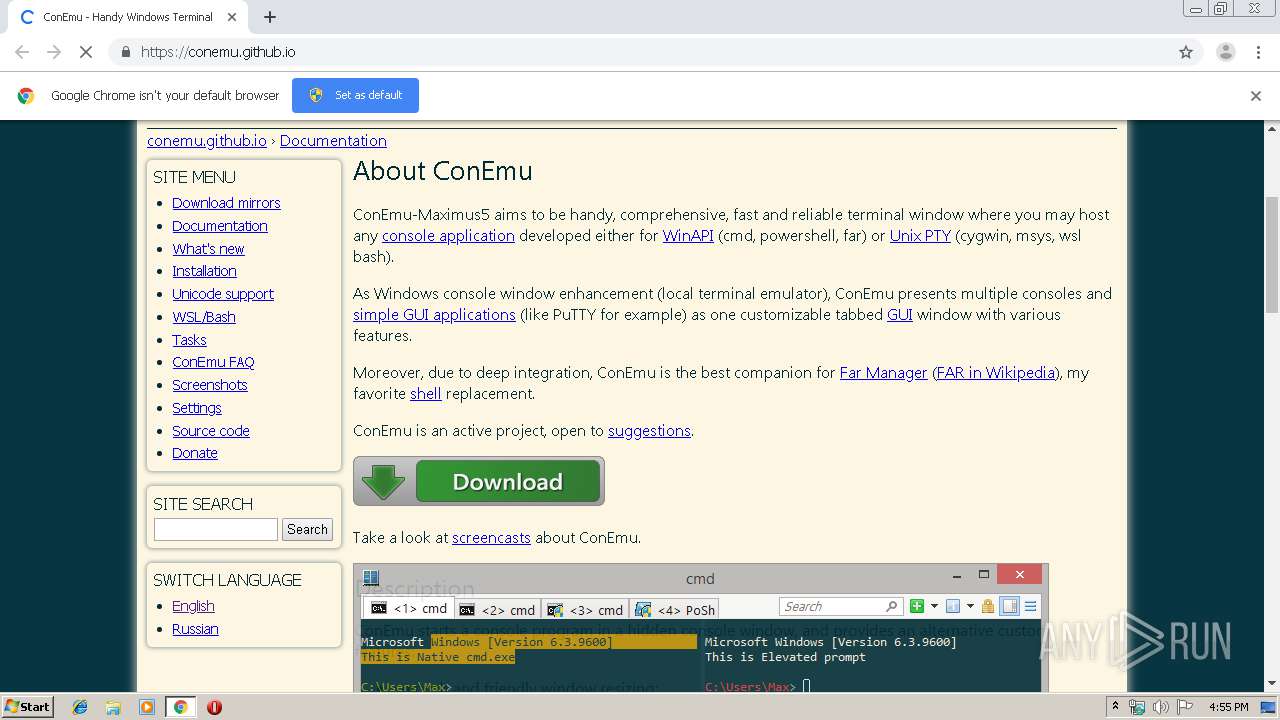Open a new browser tab

click(x=270, y=17)
